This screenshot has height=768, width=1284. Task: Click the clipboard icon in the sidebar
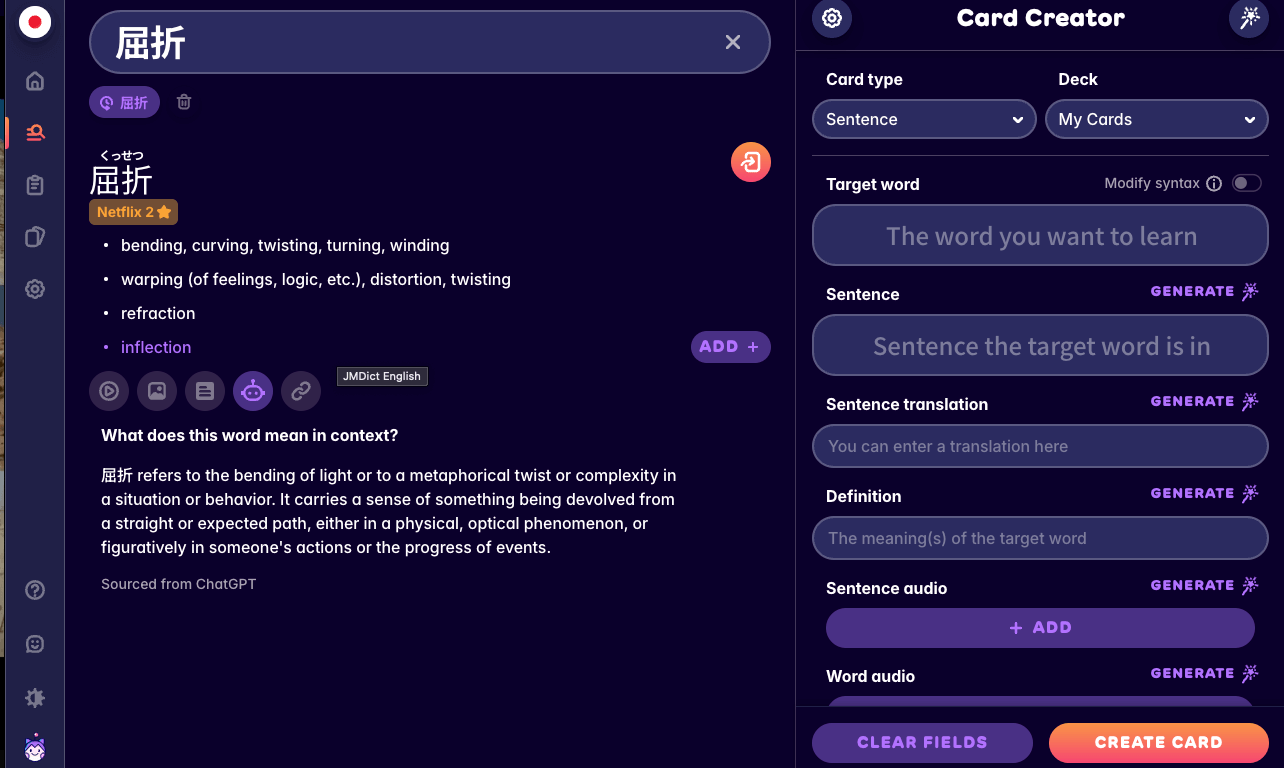(34, 185)
